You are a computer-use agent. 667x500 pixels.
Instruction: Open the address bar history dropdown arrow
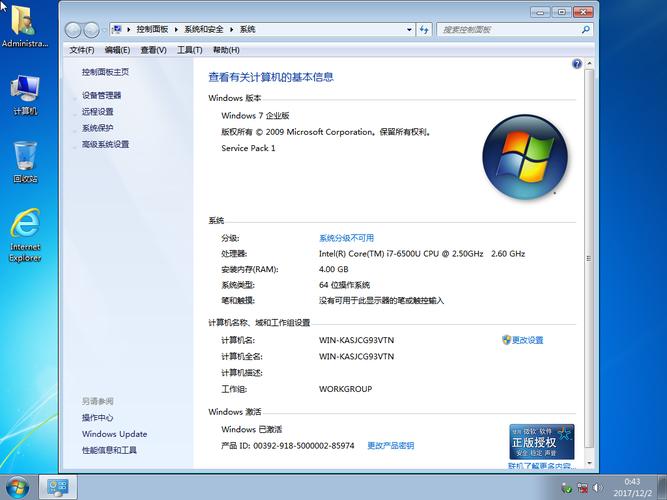tap(409, 29)
